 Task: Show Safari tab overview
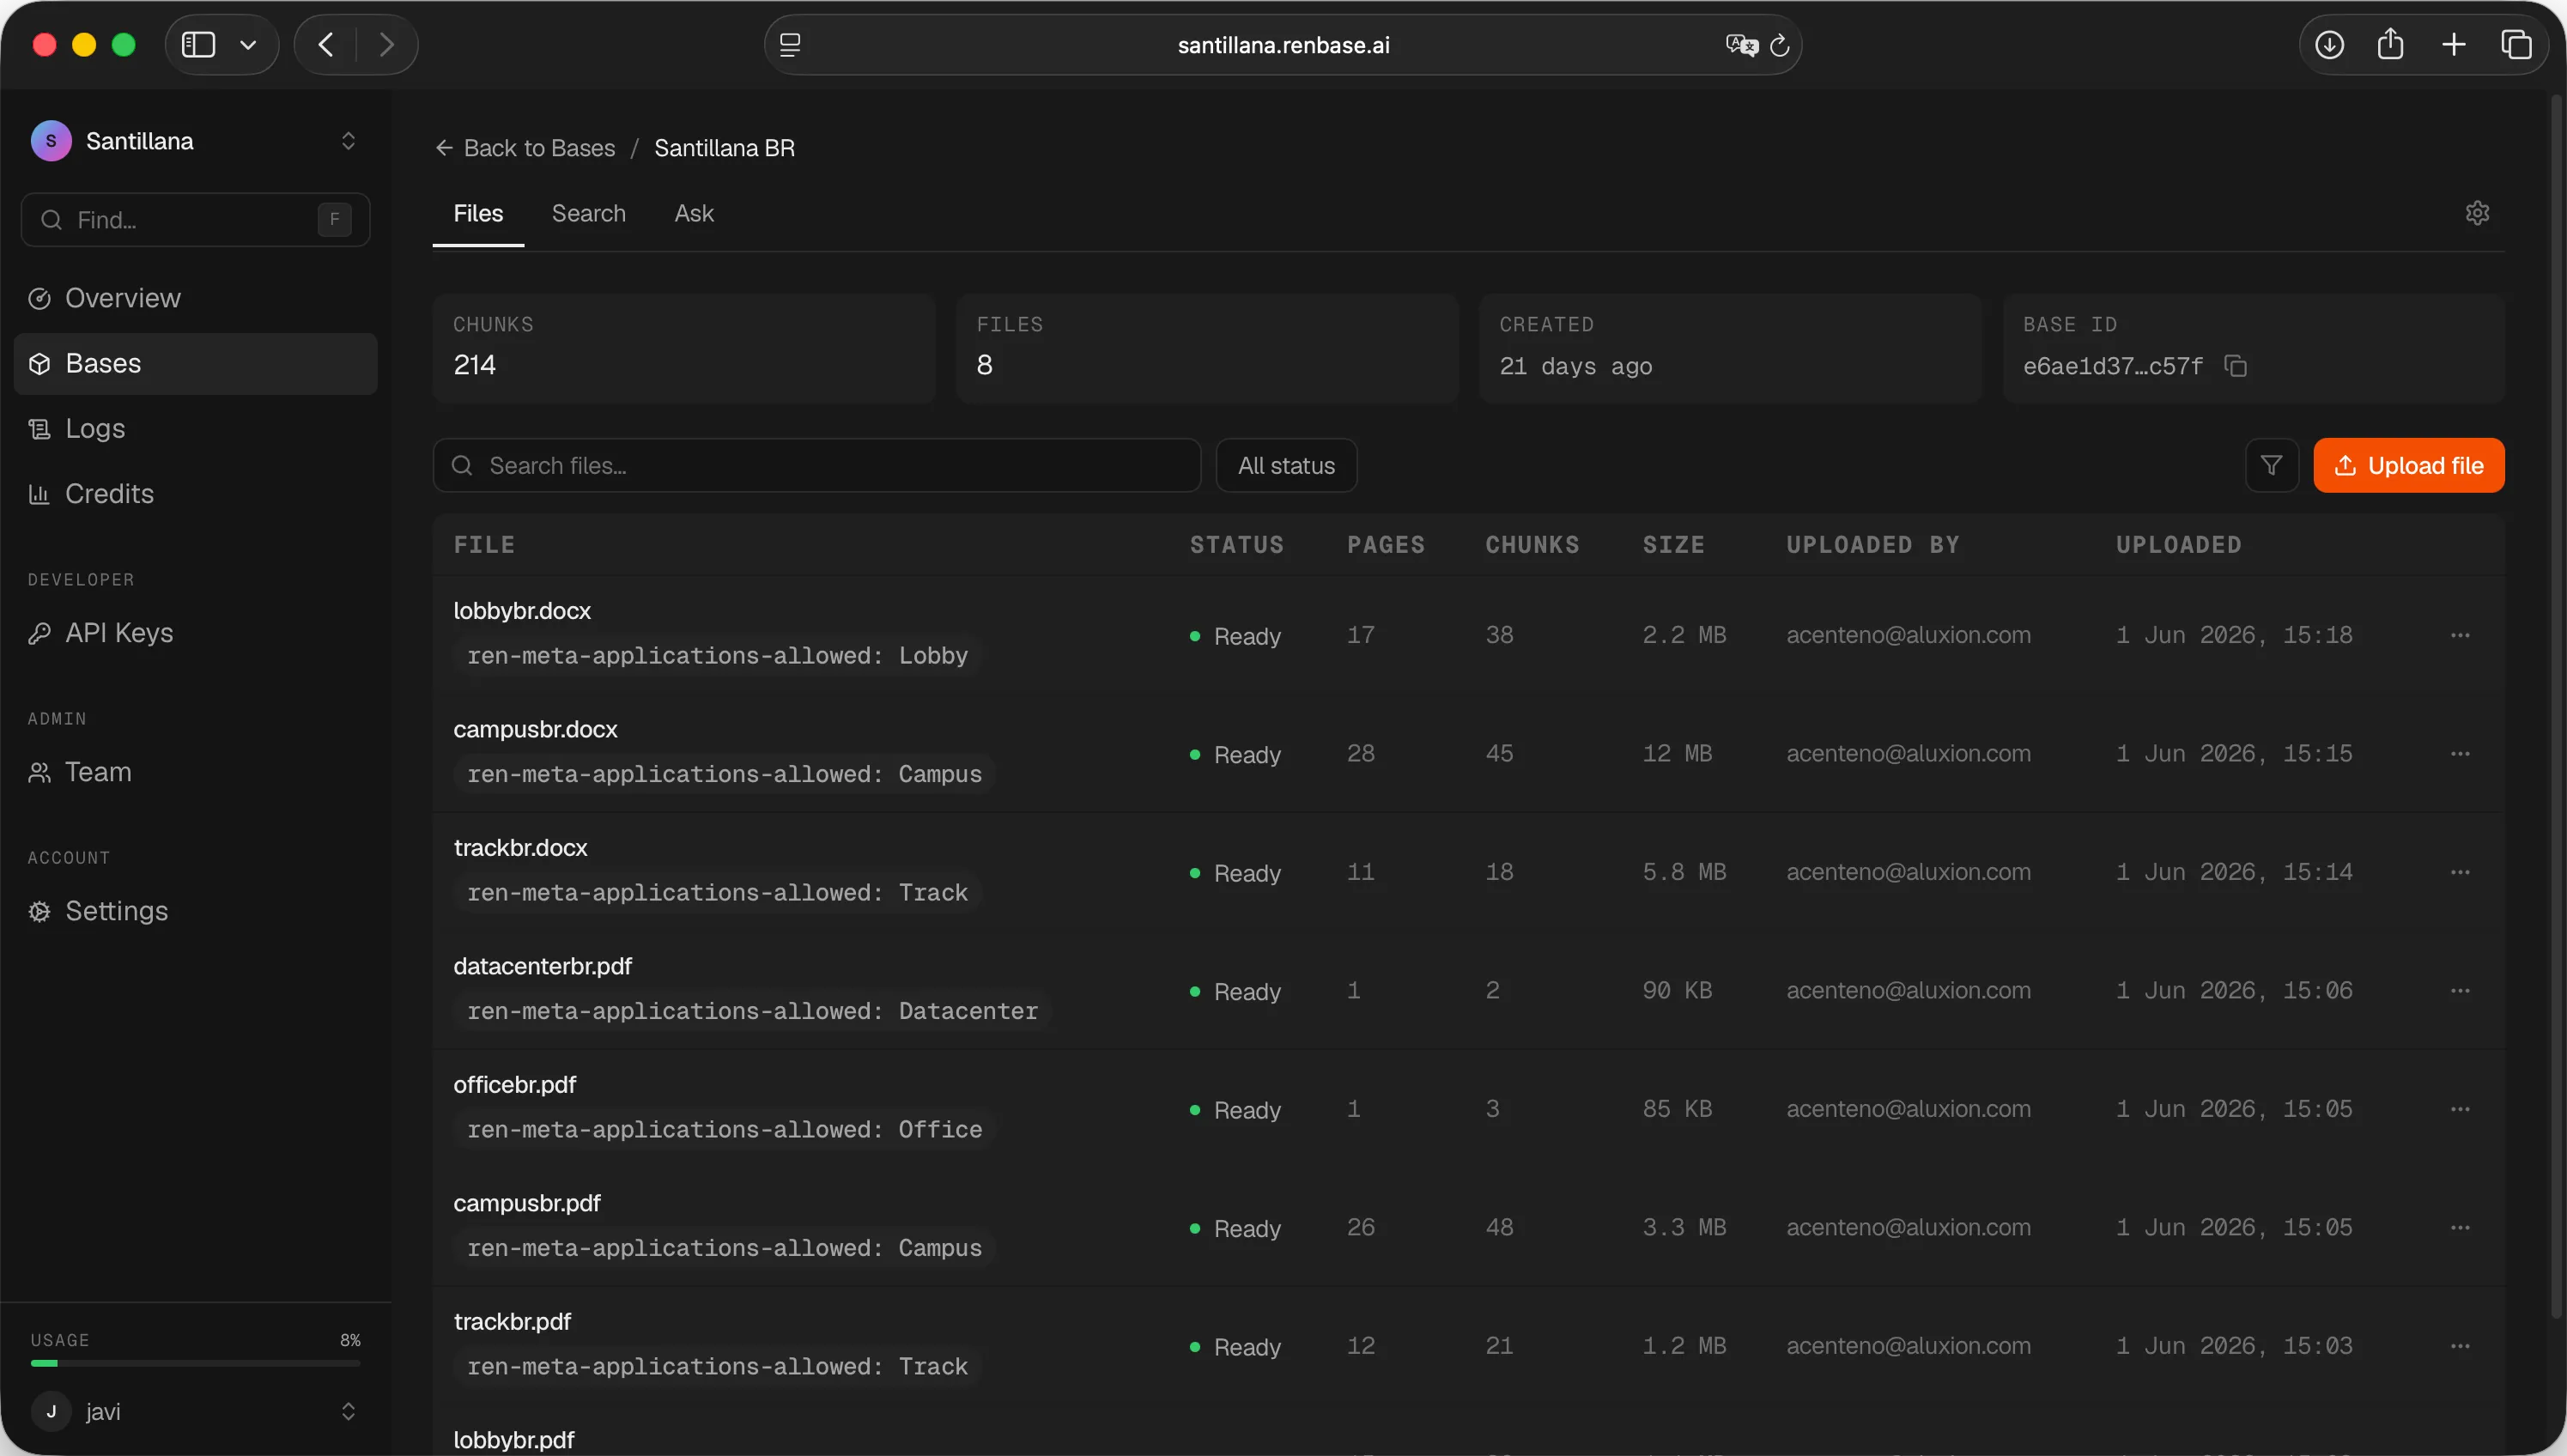[2516, 45]
